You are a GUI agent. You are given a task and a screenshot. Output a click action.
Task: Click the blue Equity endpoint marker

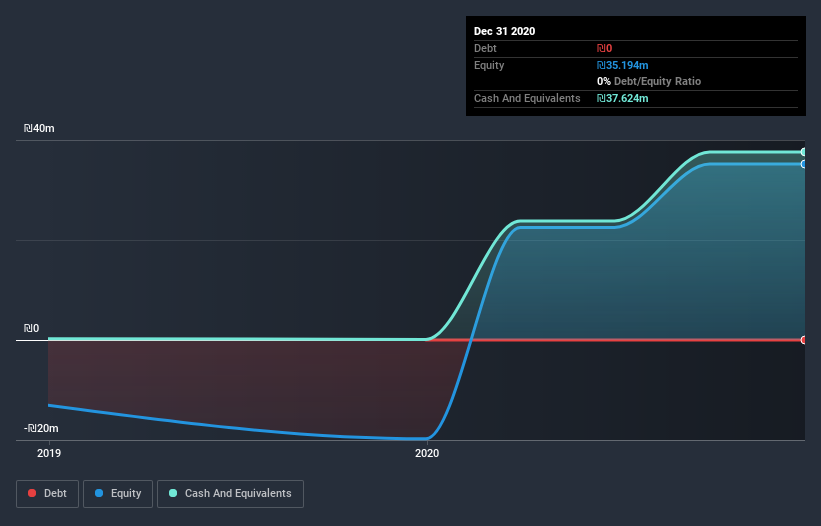pos(803,164)
